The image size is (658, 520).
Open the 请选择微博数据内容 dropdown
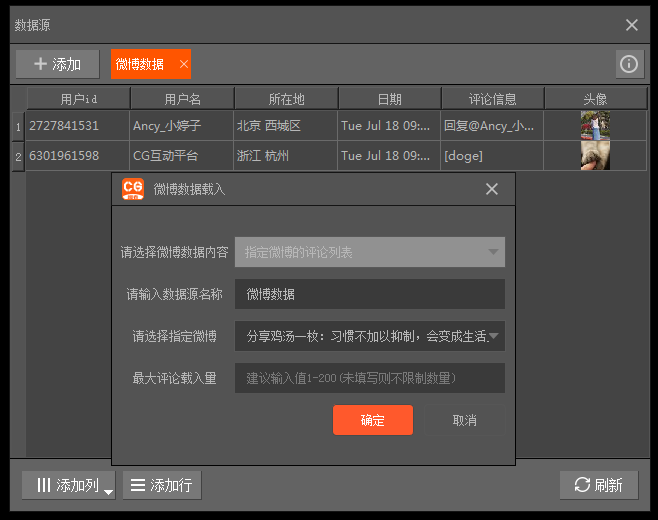[370, 252]
